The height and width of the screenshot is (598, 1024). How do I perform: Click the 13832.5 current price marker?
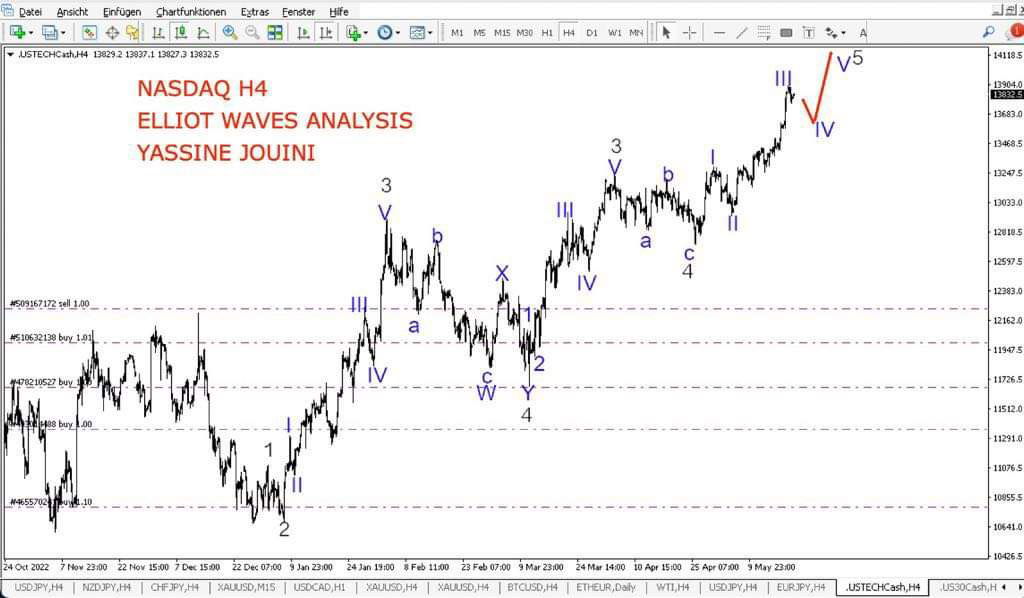click(x=1004, y=94)
